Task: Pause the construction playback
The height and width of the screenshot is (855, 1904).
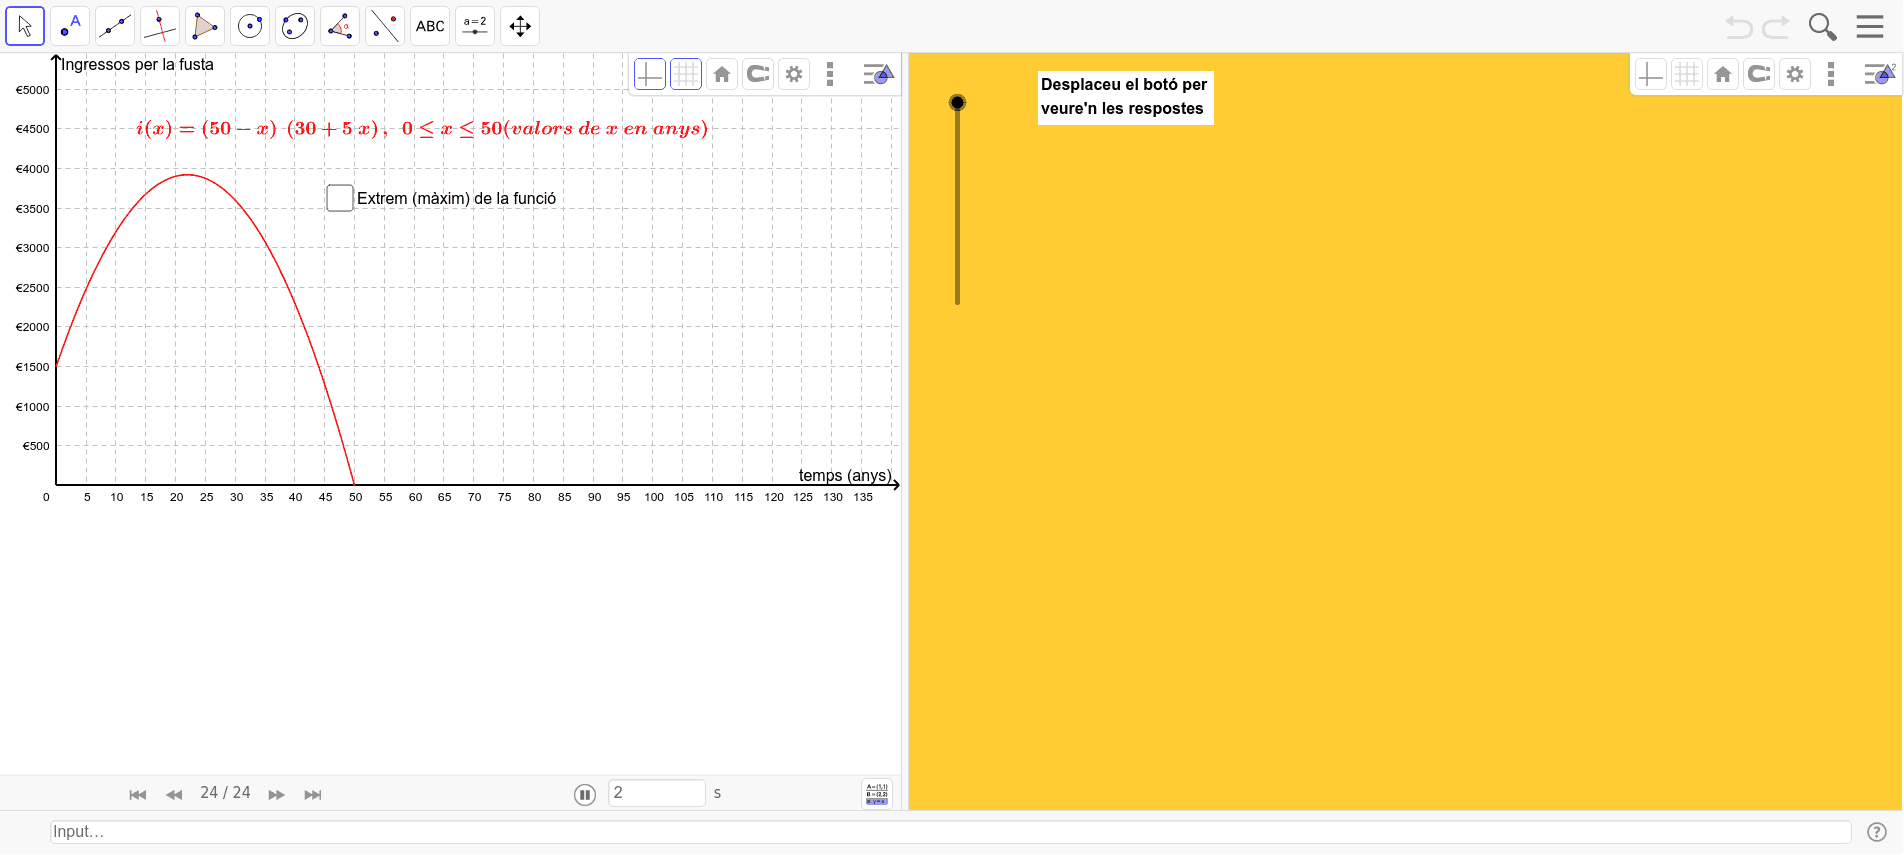Action: point(585,794)
